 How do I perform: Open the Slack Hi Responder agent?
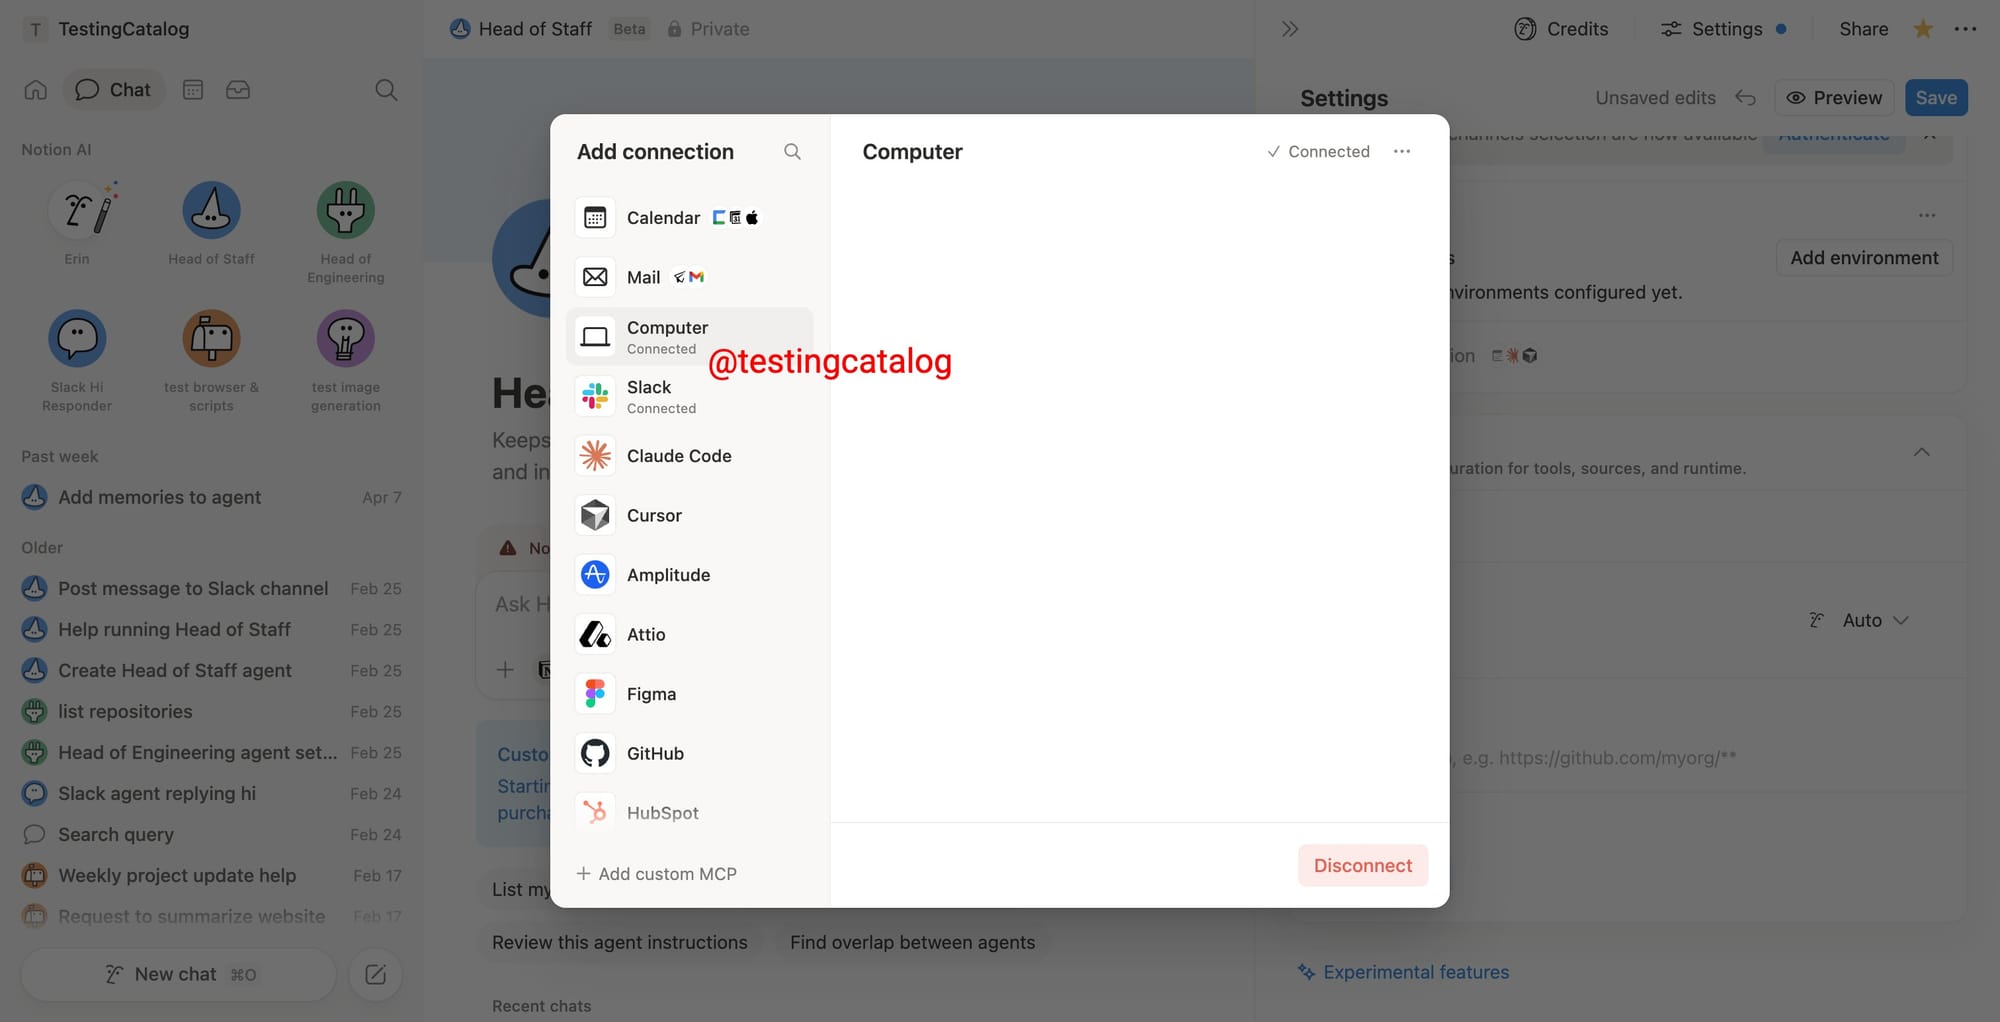77,361
